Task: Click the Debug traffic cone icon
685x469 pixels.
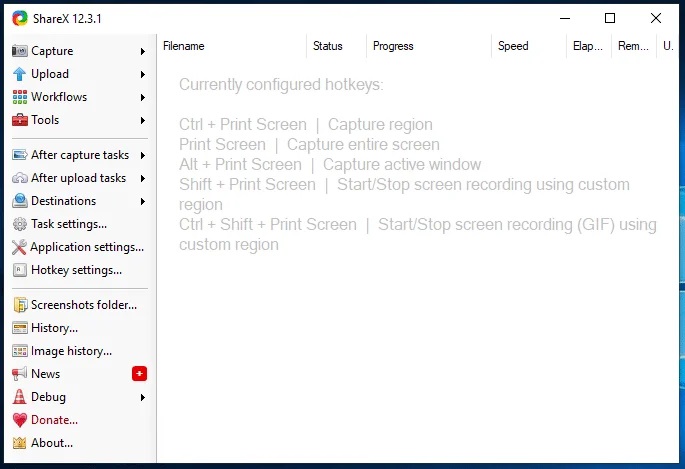Action: [19, 397]
